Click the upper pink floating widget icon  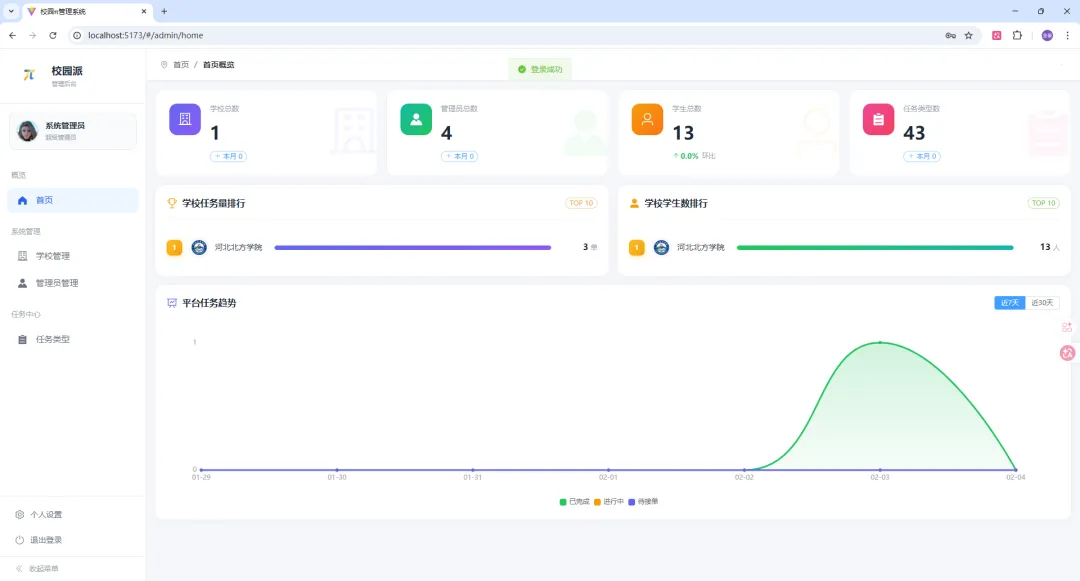click(x=1067, y=328)
